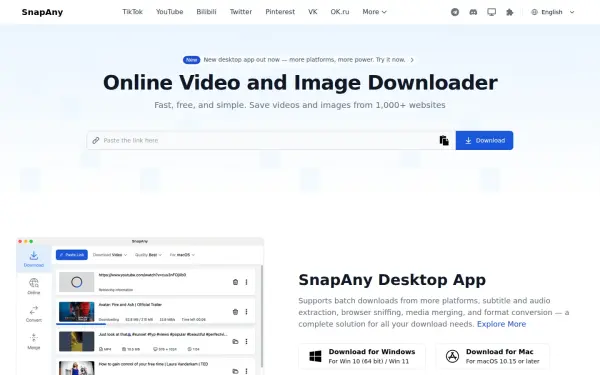This screenshot has width=600, height=375.
Task: Click the desktop app monitor icon
Action: click(x=491, y=12)
